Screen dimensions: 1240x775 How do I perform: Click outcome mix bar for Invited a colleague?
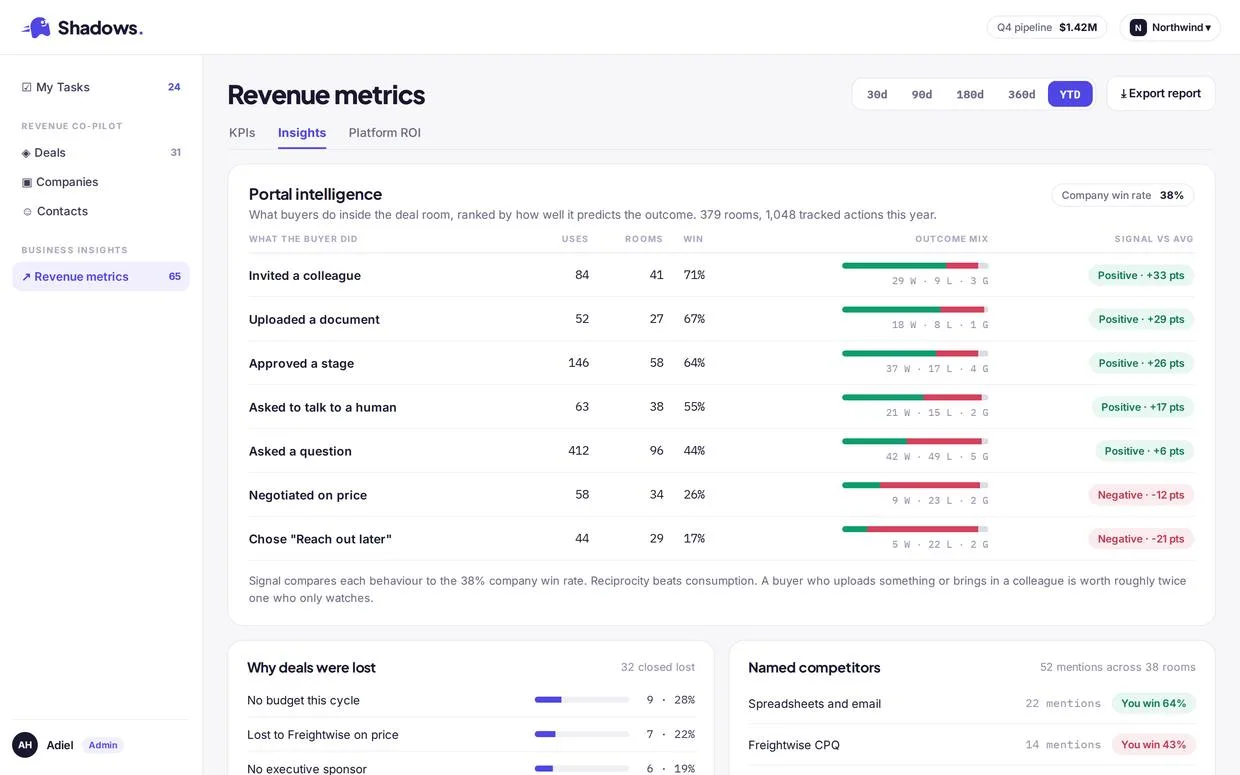915,266
